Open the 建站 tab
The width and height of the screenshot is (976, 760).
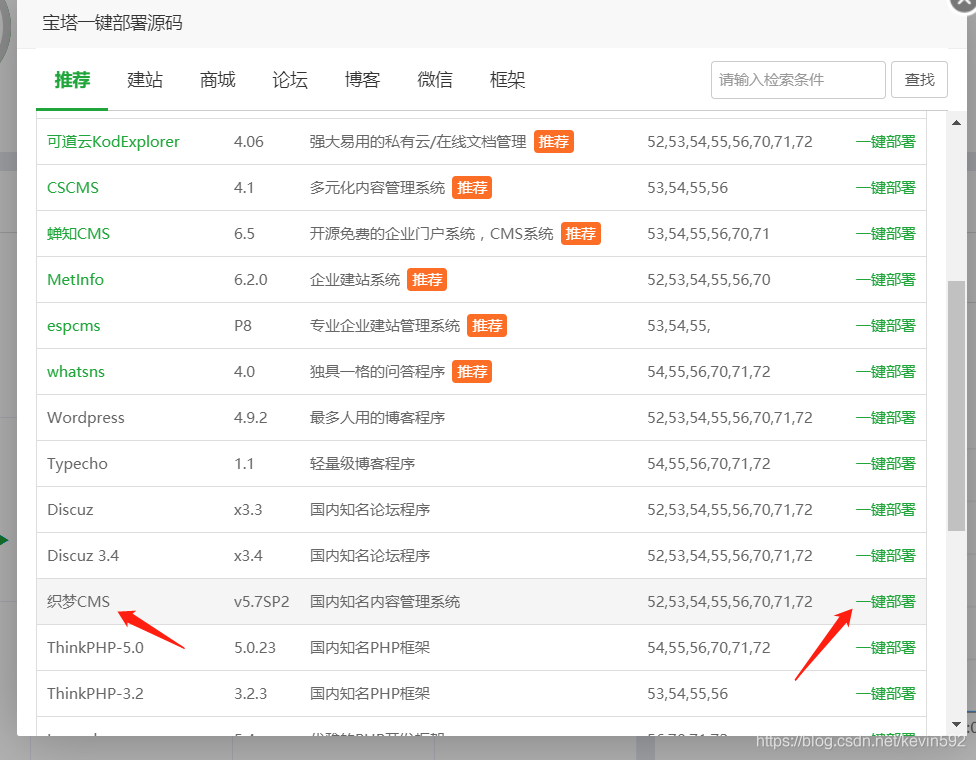point(145,80)
